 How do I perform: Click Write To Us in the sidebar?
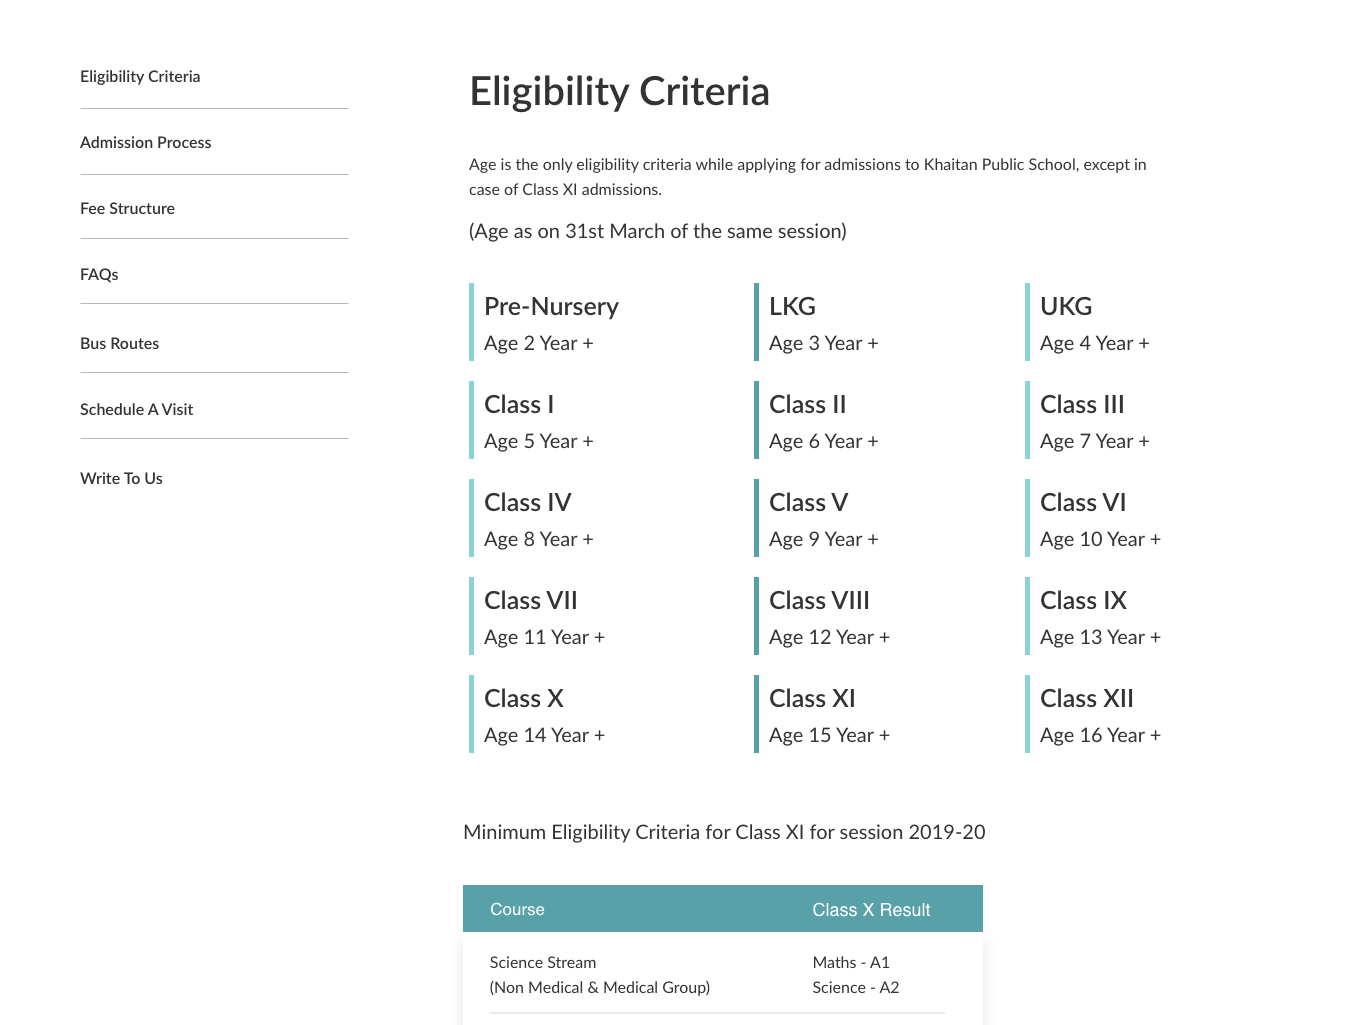point(121,479)
